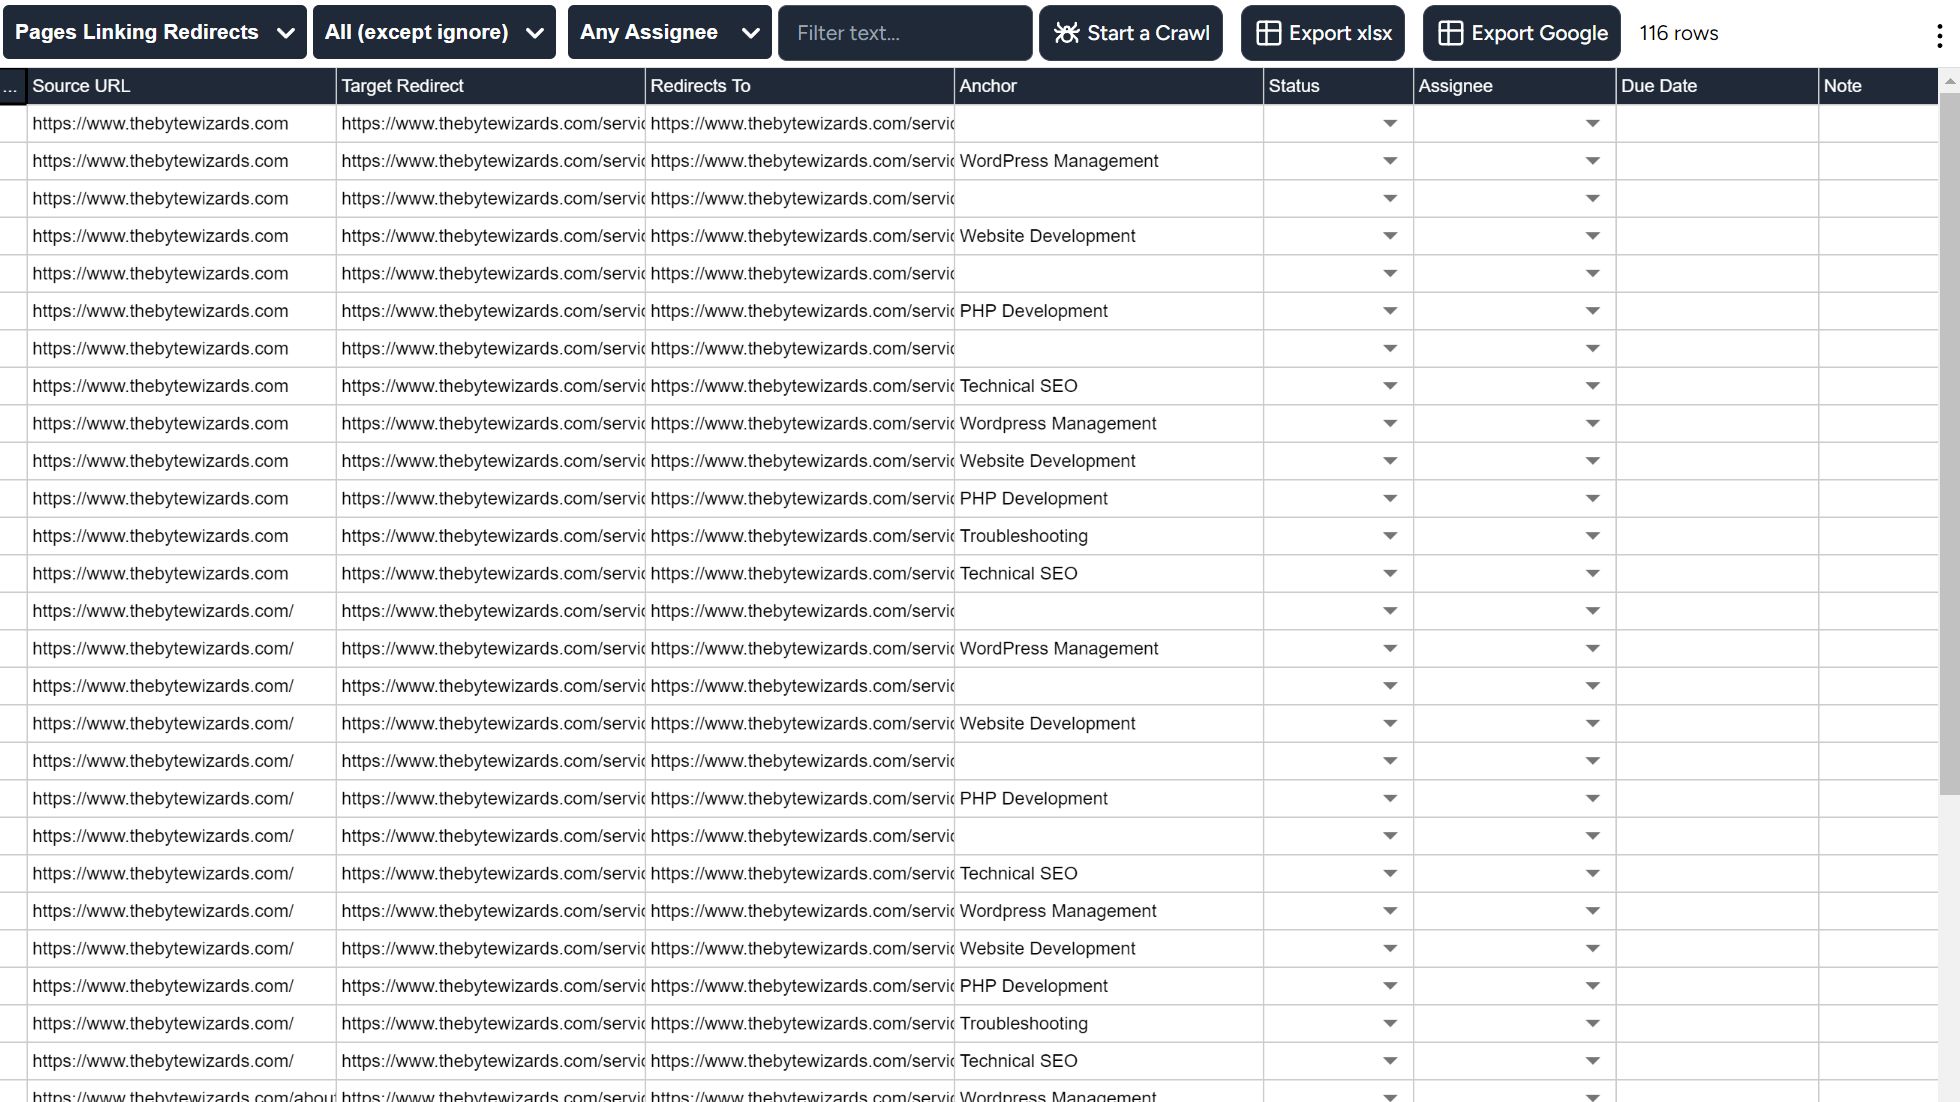Select the first row's Note cell
This screenshot has height=1102, width=1960.
point(1877,124)
